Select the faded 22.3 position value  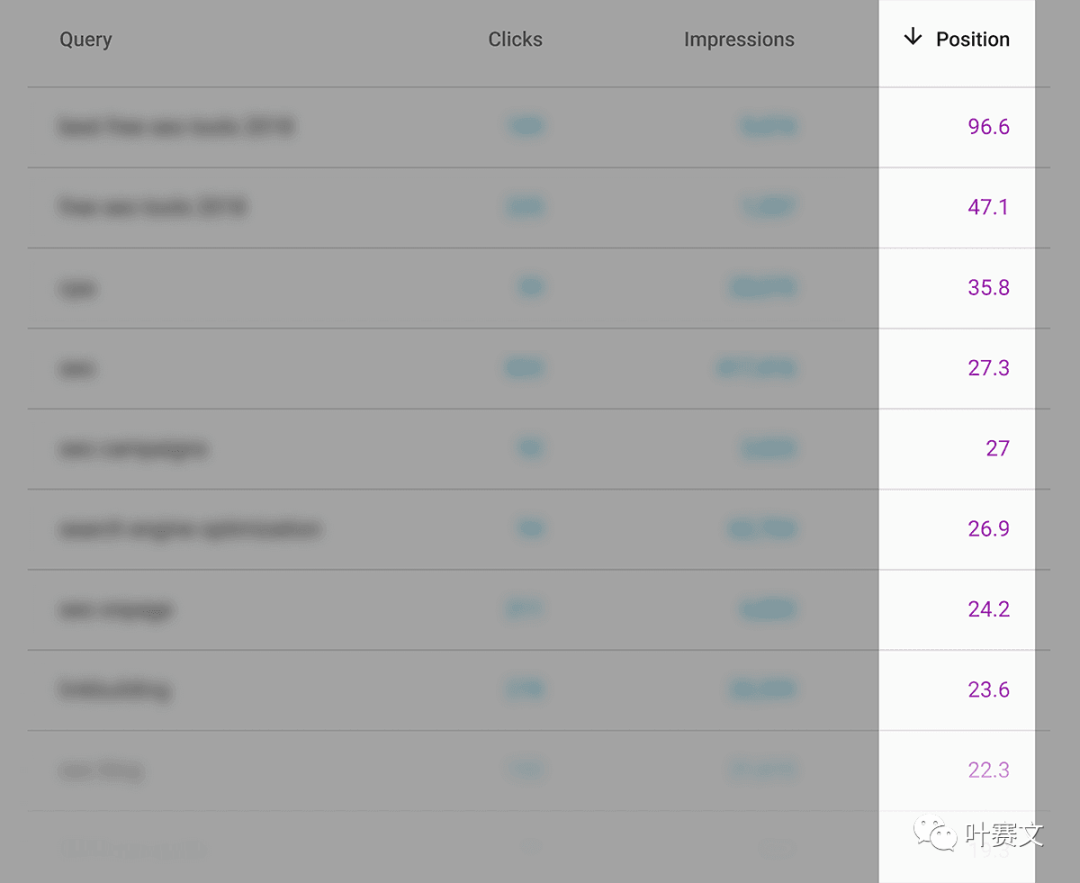pos(988,769)
